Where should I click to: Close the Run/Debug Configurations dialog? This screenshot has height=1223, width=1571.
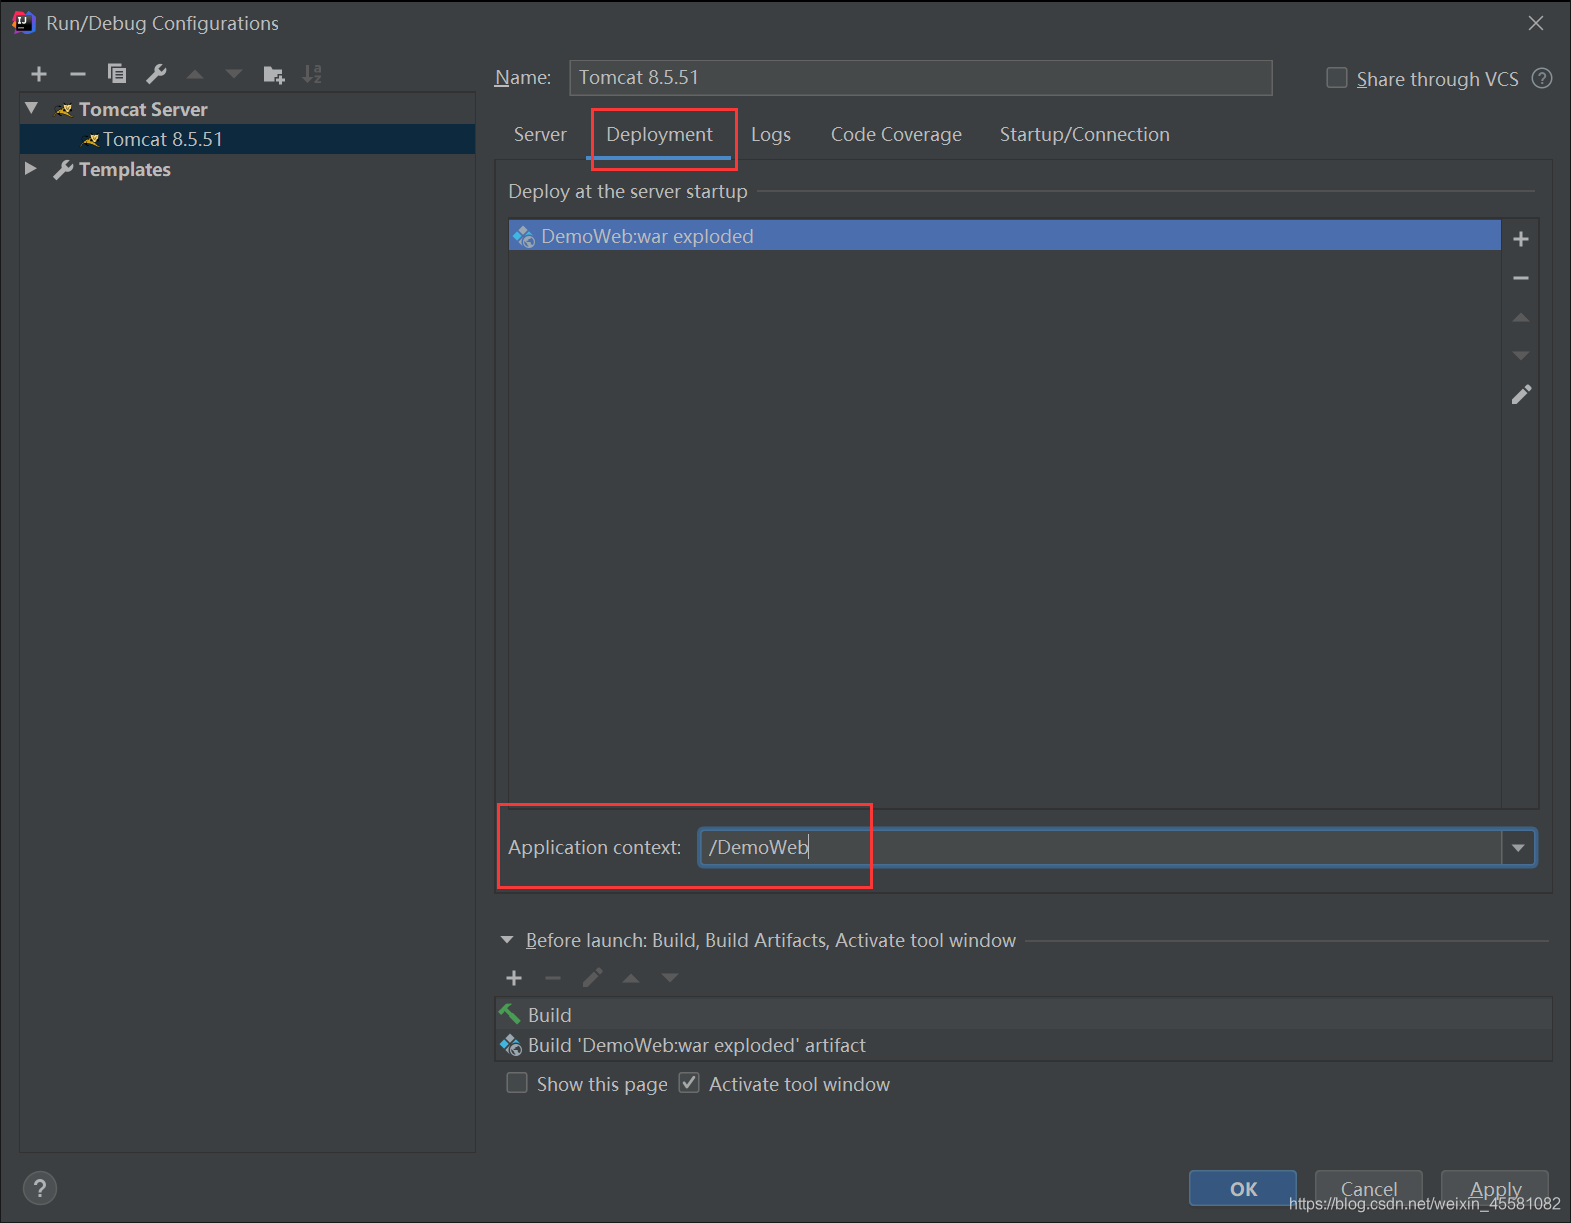tap(1536, 23)
